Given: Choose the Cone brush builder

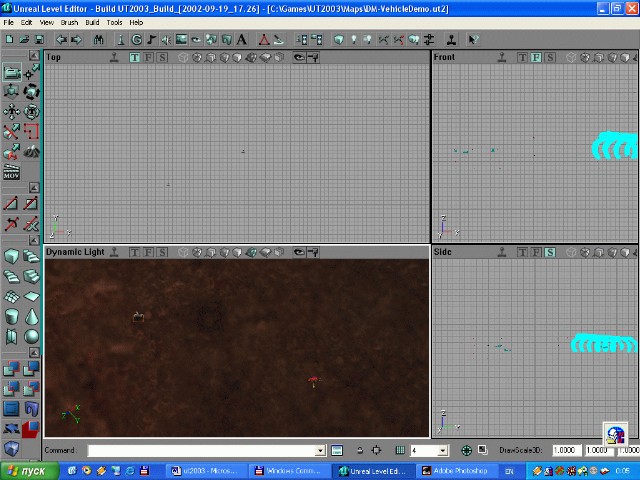Looking at the screenshot, I should [31, 316].
